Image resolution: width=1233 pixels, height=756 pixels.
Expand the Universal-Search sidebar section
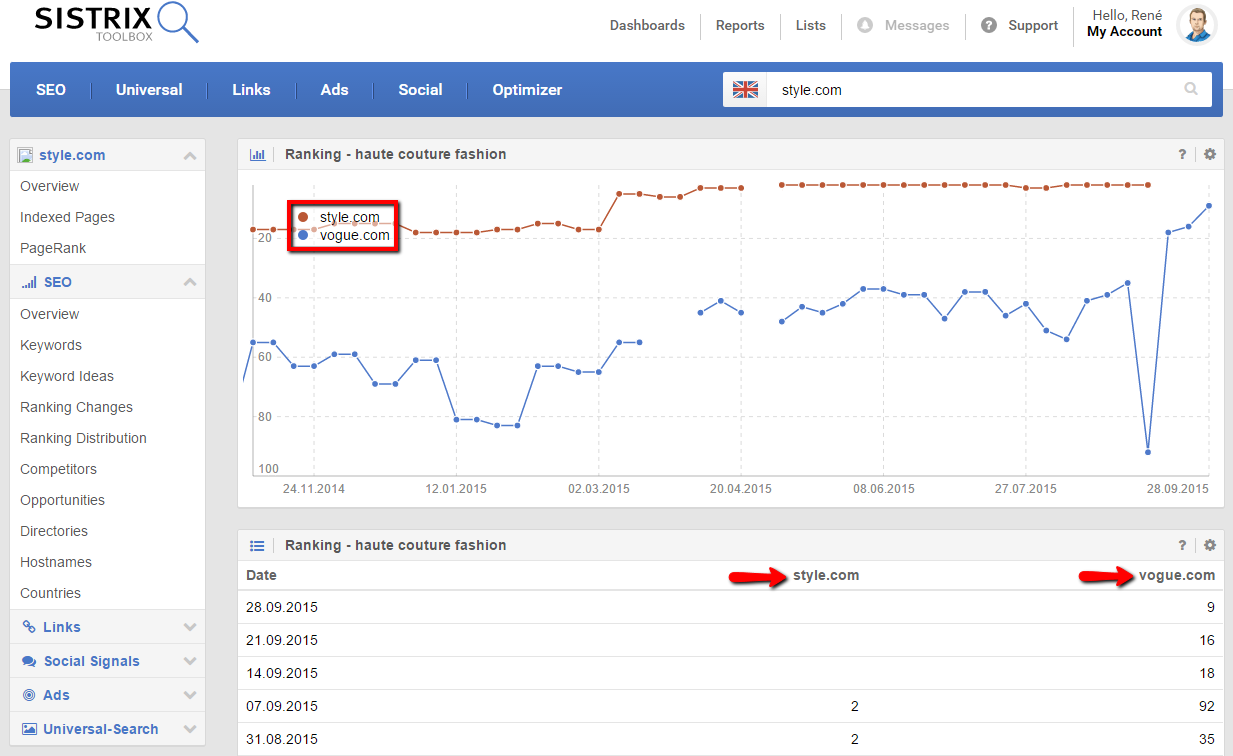[189, 729]
